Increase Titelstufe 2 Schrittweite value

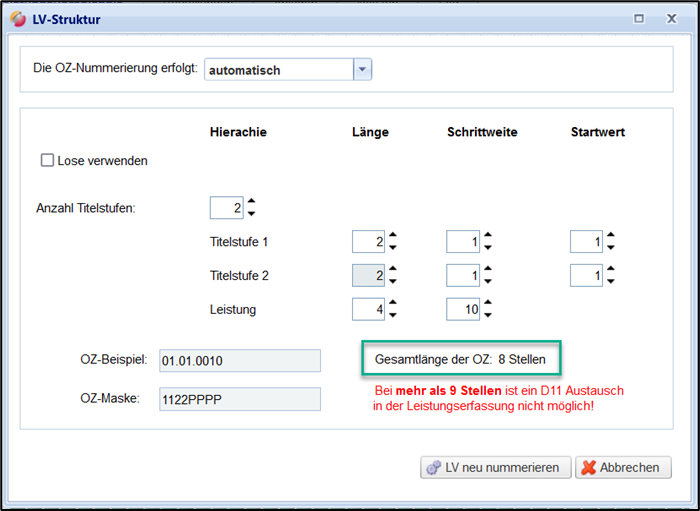click(487, 270)
